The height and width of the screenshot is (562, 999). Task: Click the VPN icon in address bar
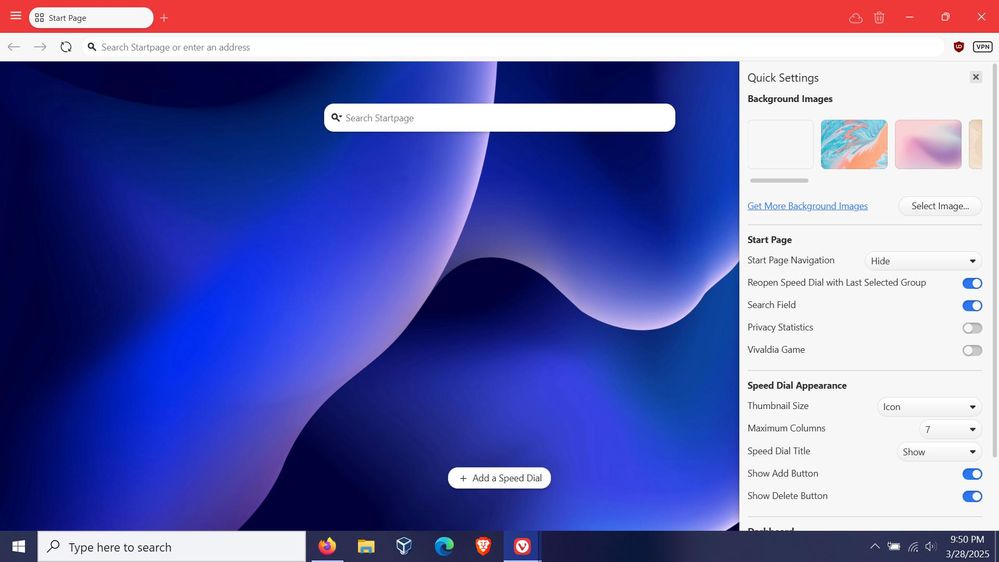982,47
